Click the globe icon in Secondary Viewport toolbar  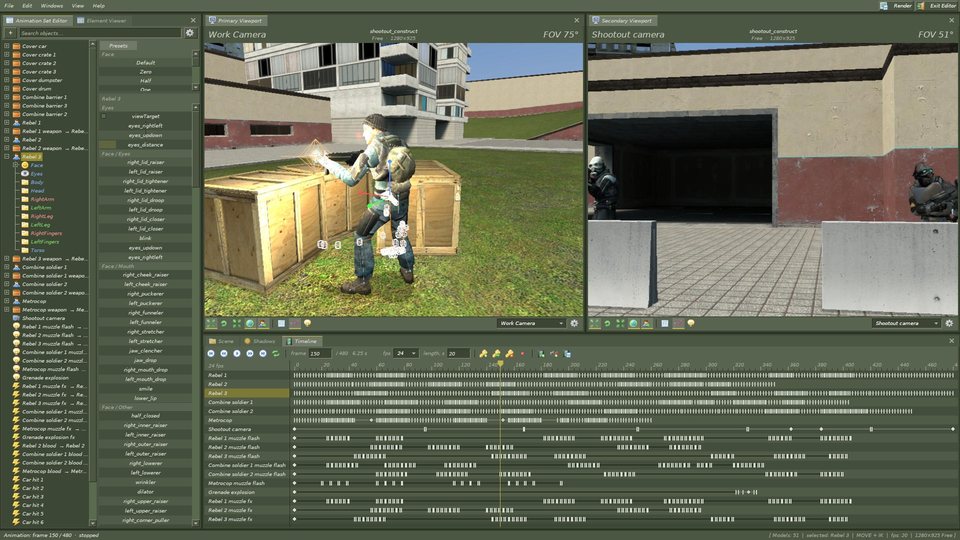click(634, 323)
